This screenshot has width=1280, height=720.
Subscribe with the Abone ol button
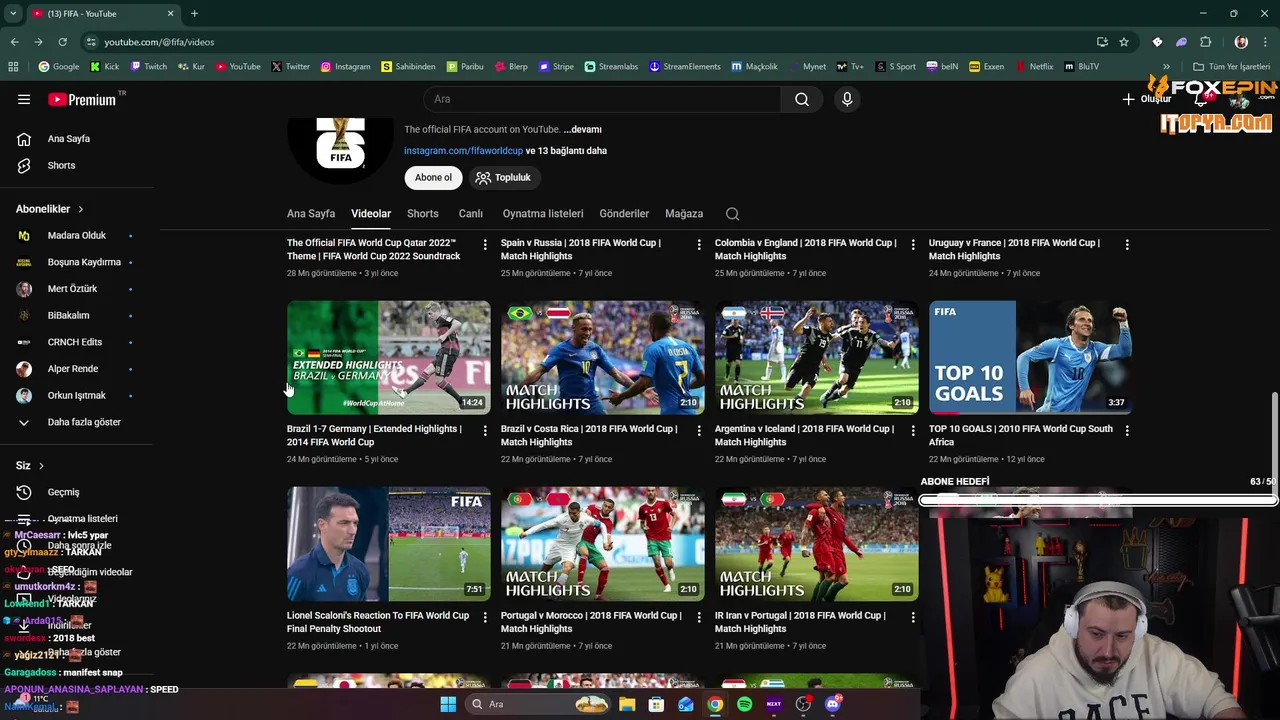[433, 177]
